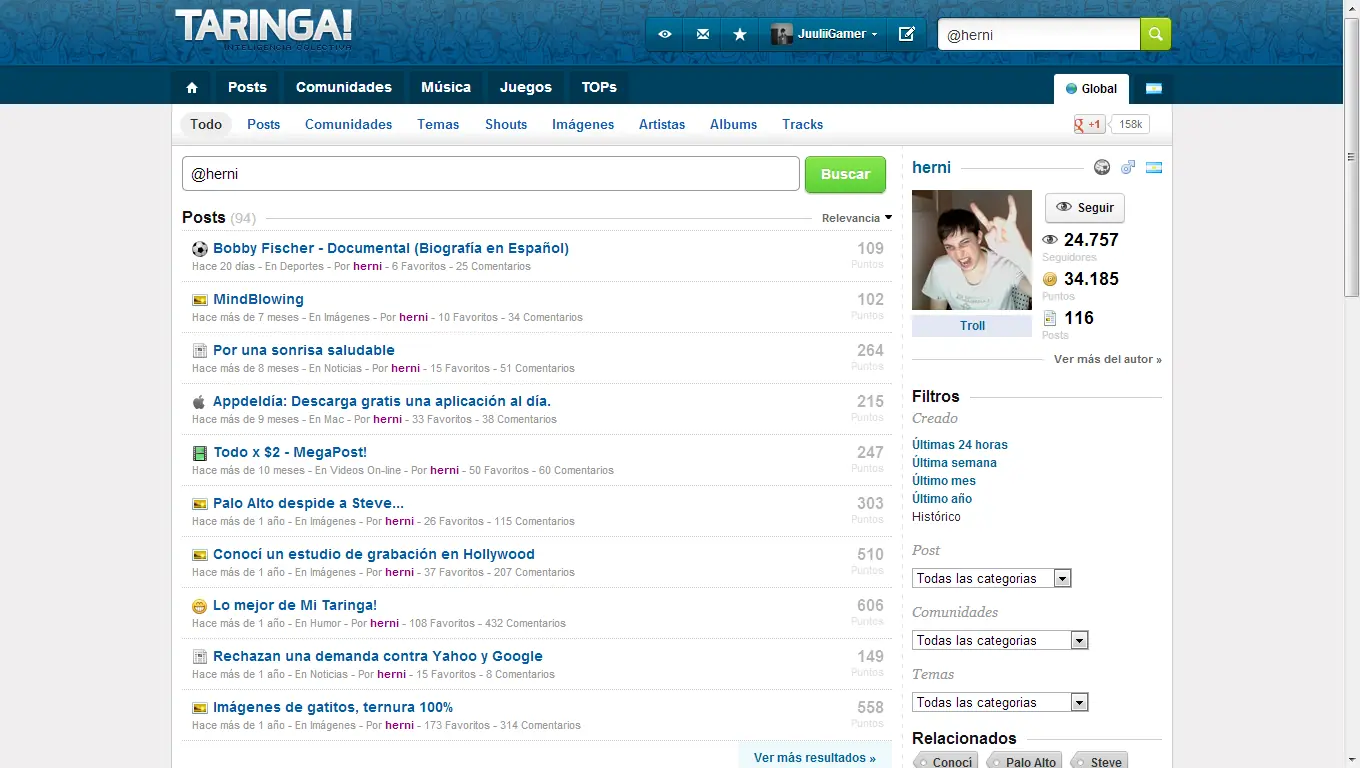Open notifications eye icon in header
This screenshot has height=768, width=1360.
point(665,34)
